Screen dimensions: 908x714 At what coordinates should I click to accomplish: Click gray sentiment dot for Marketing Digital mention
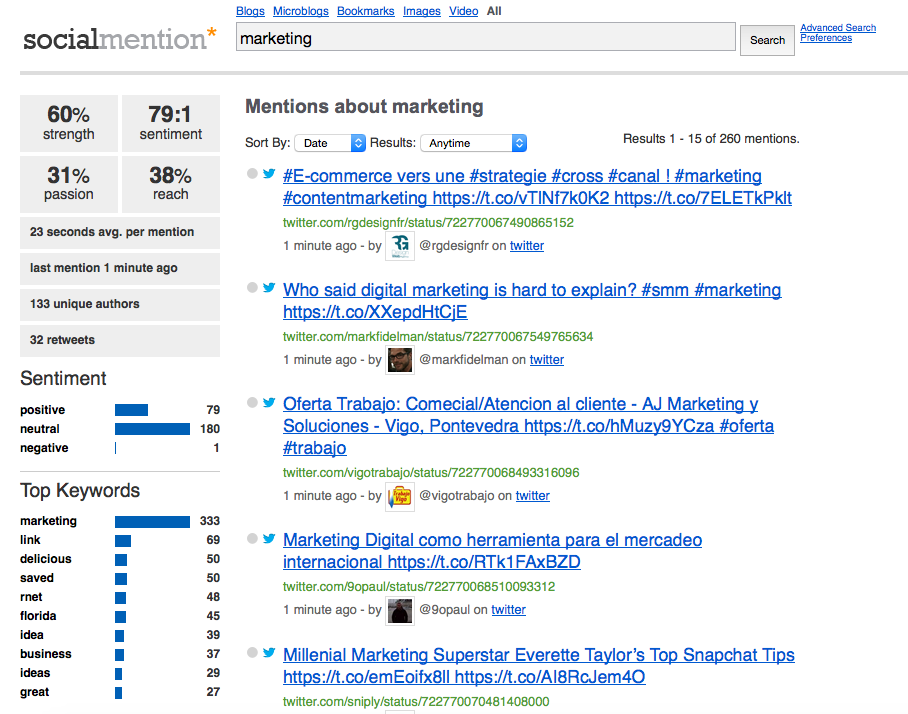click(x=252, y=538)
